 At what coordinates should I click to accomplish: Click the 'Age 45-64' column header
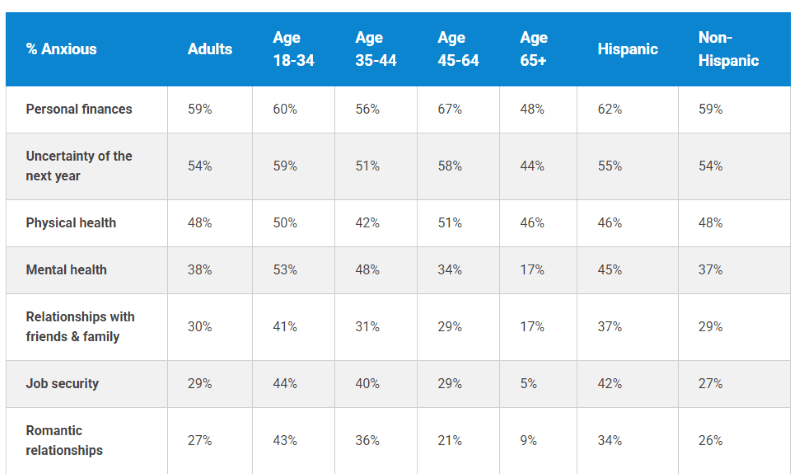tap(458, 49)
